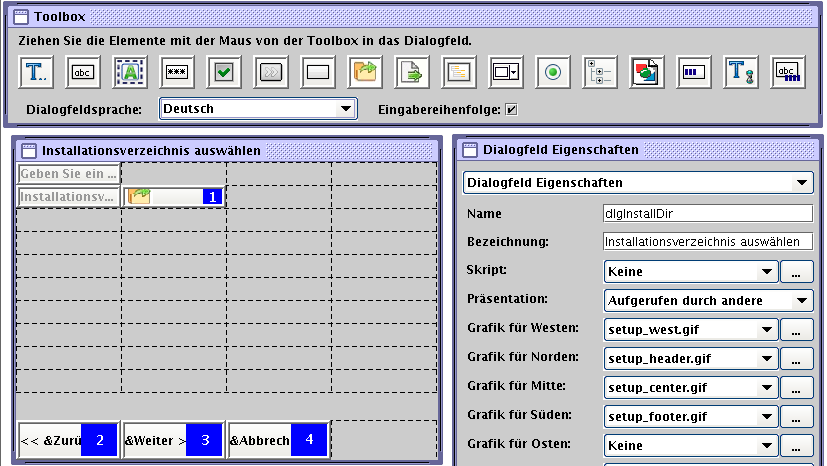The height and width of the screenshot is (466, 827).
Task: Select the checkbox element tool
Action: click(x=224, y=72)
